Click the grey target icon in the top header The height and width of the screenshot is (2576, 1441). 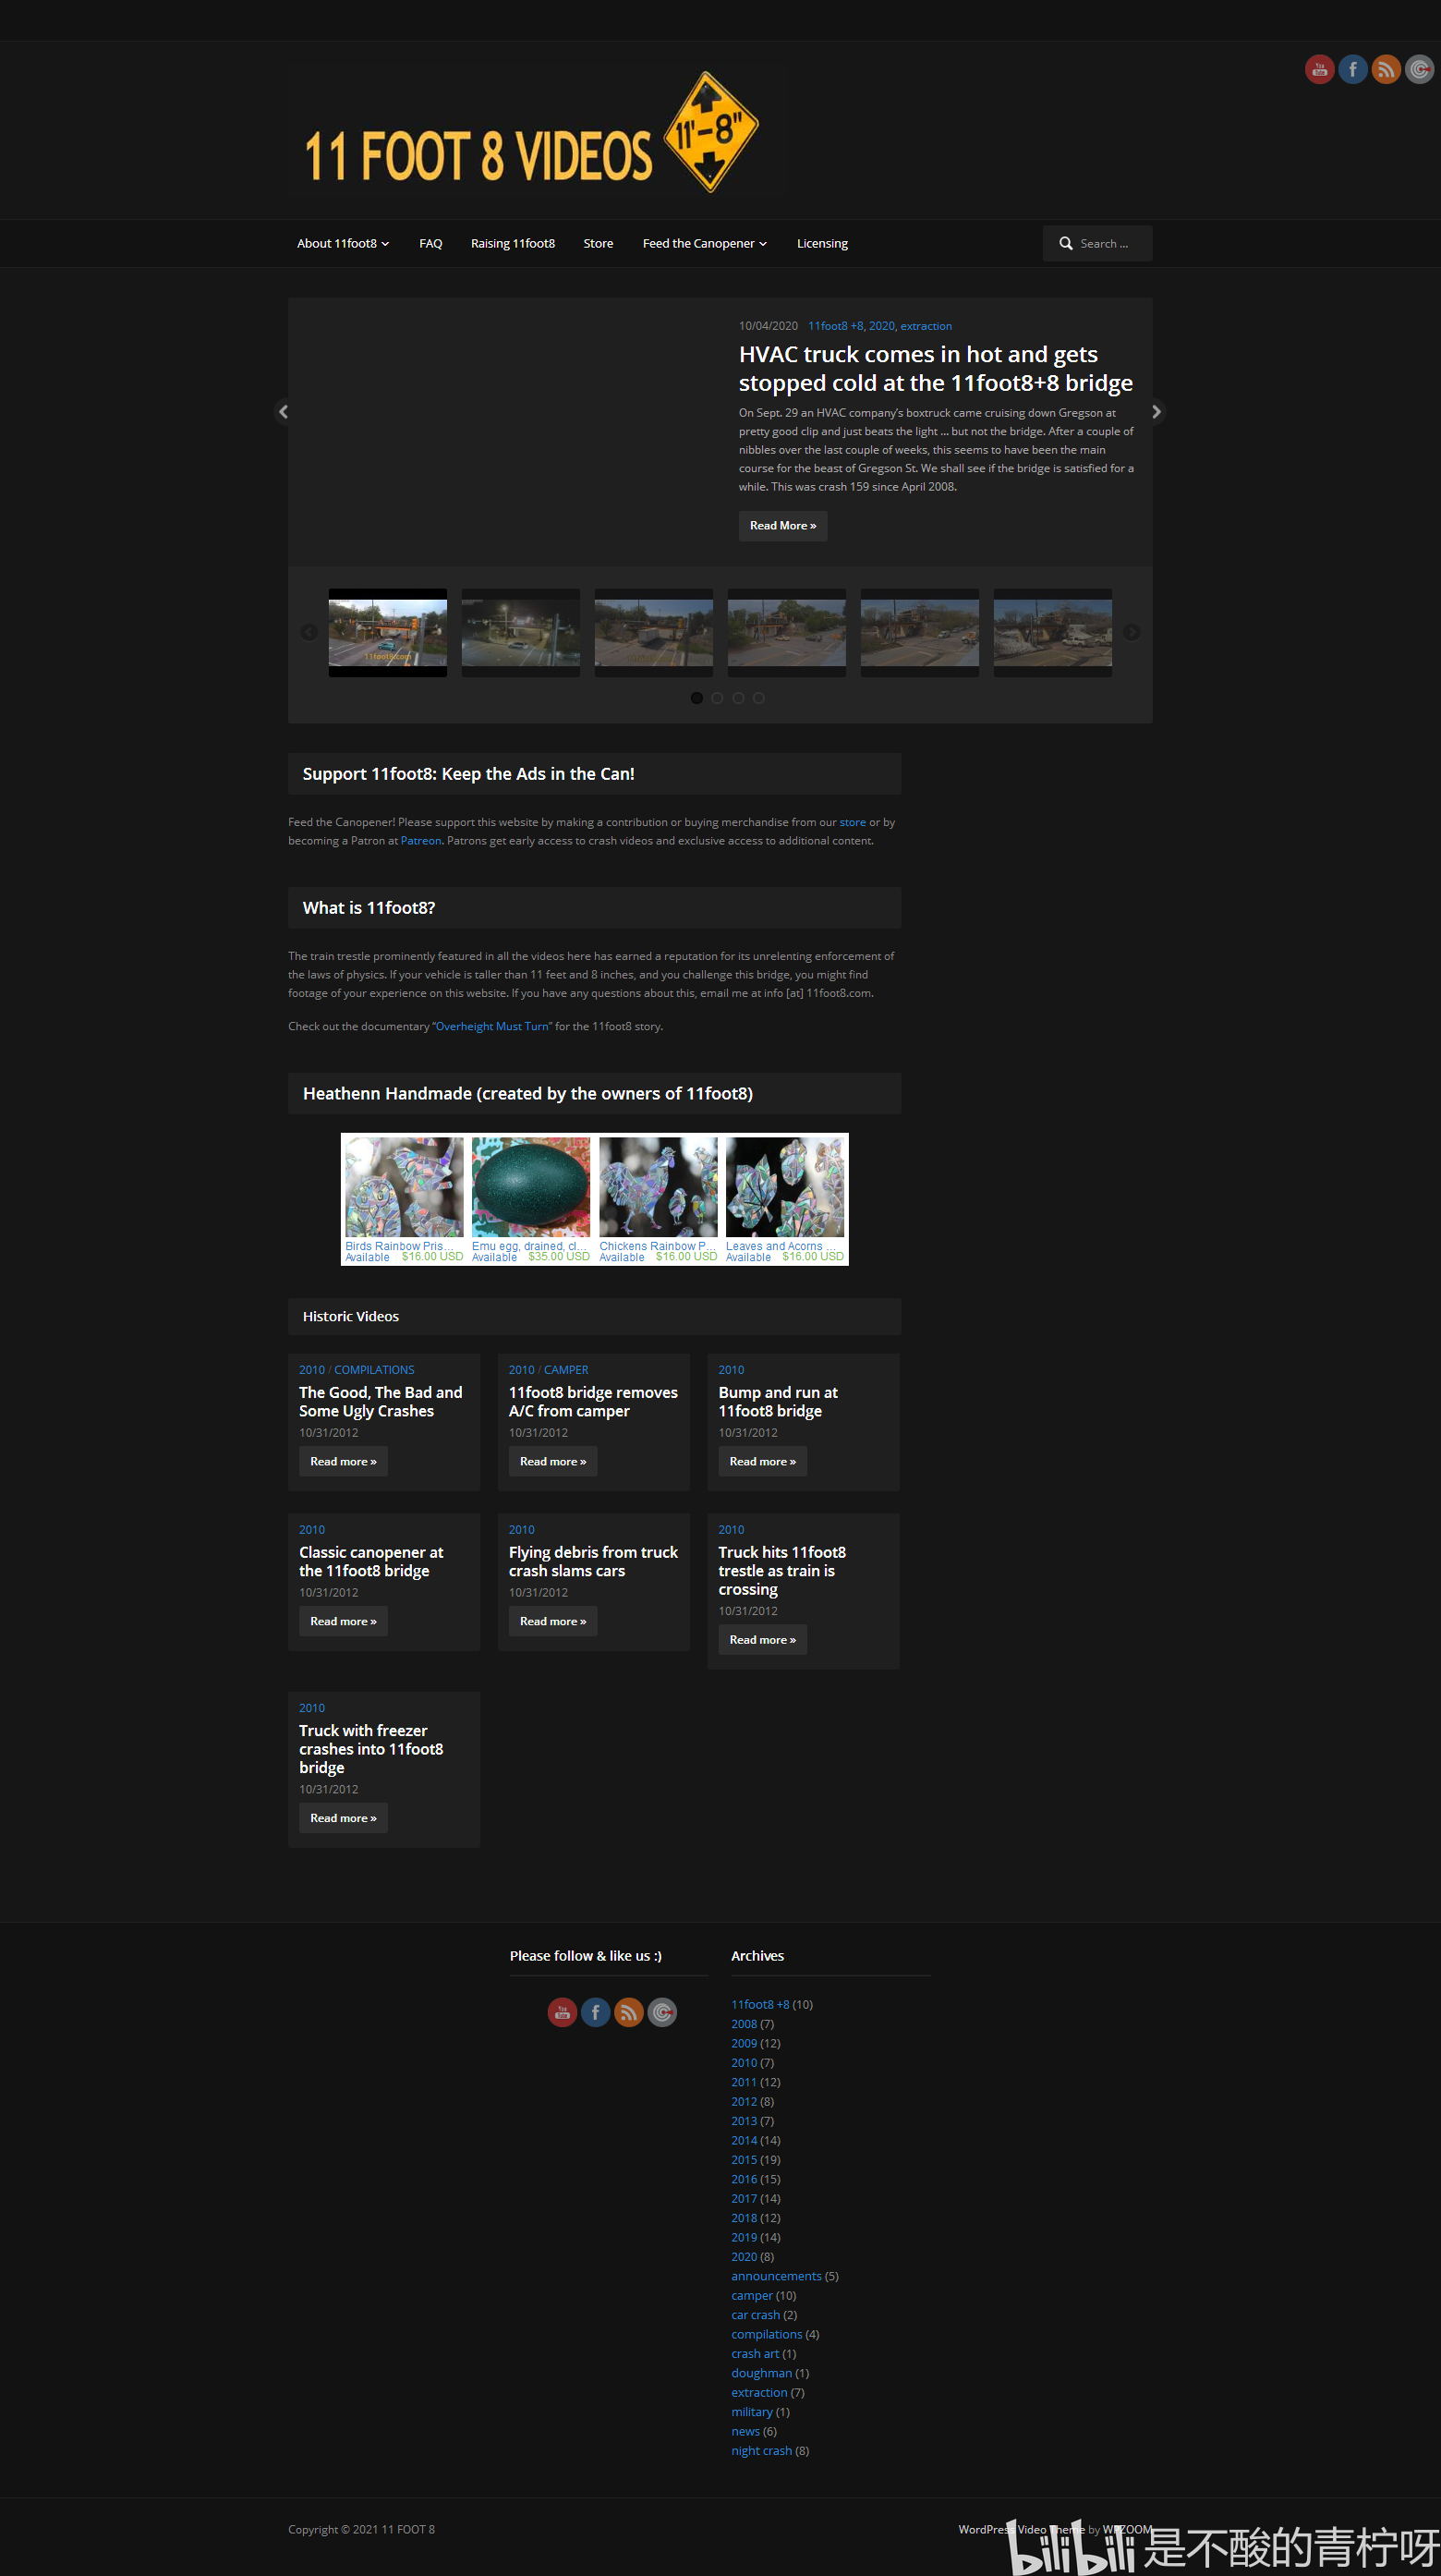(x=1419, y=69)
